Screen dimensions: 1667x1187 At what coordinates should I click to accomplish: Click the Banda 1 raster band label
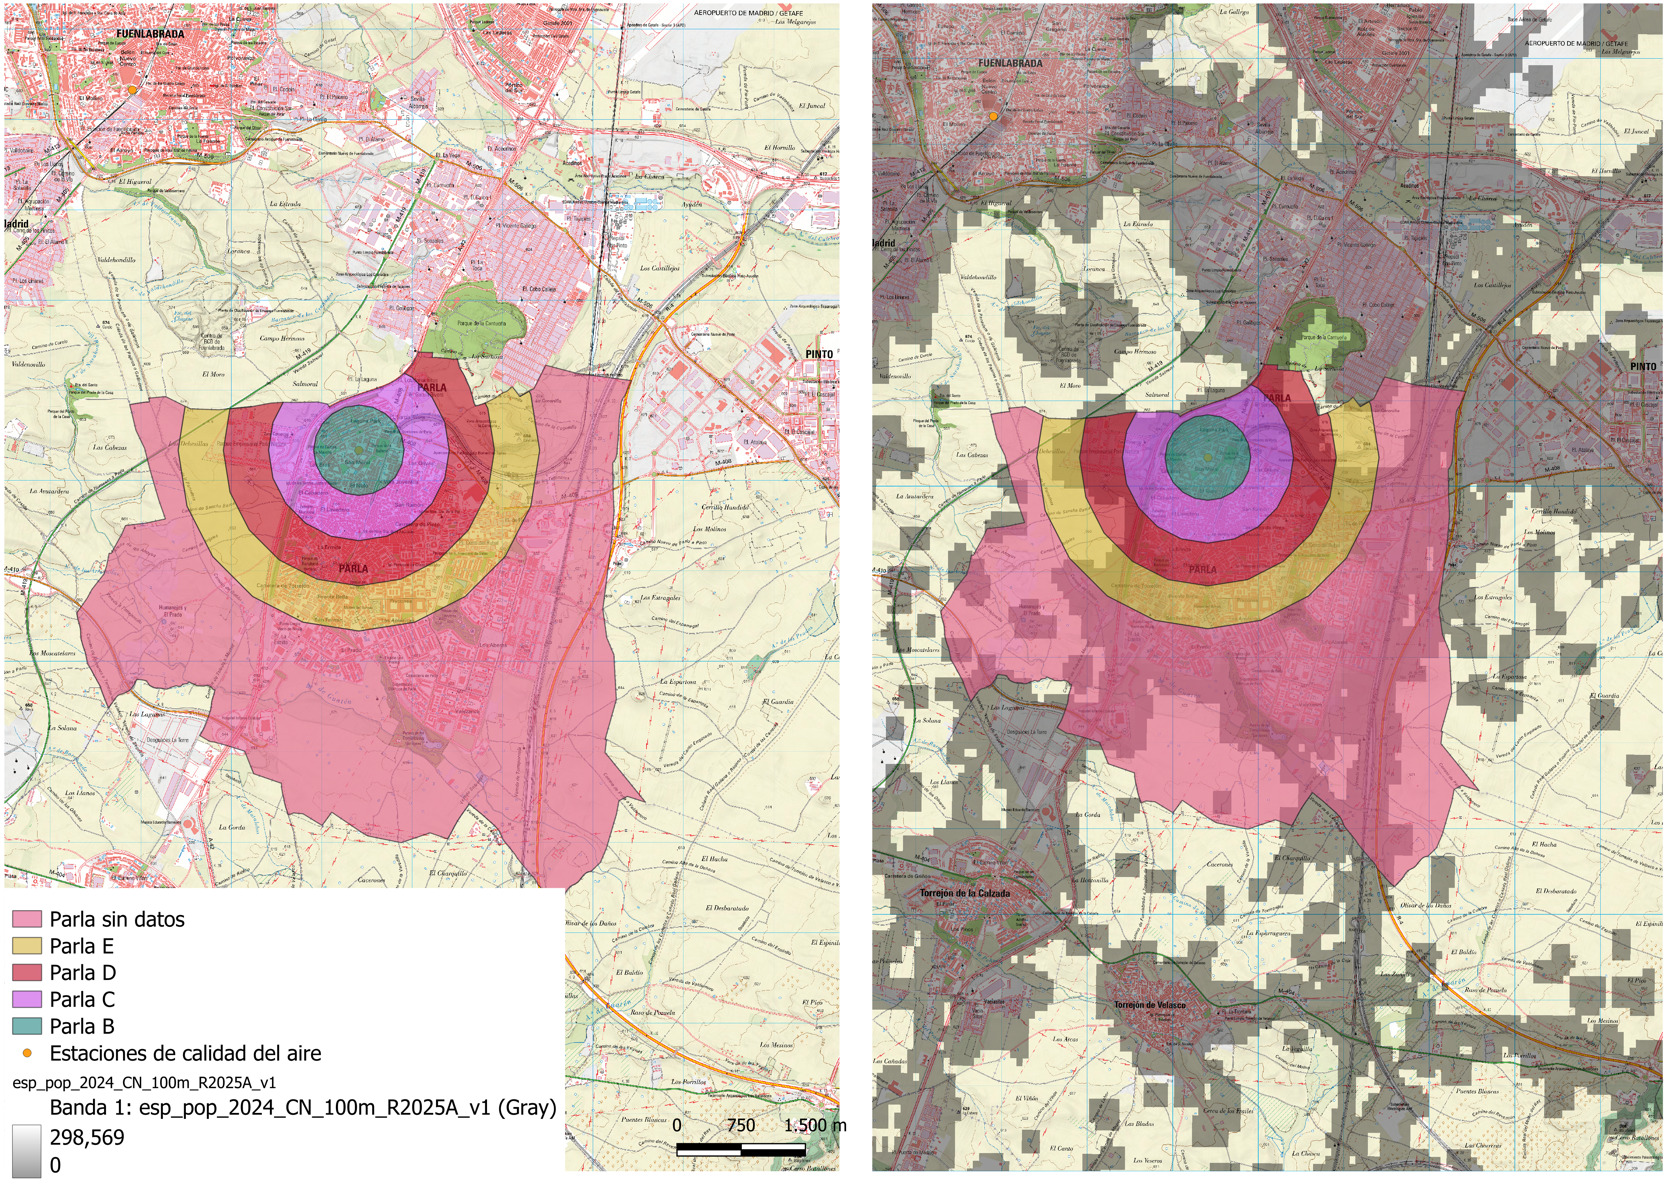(302, 1107)
